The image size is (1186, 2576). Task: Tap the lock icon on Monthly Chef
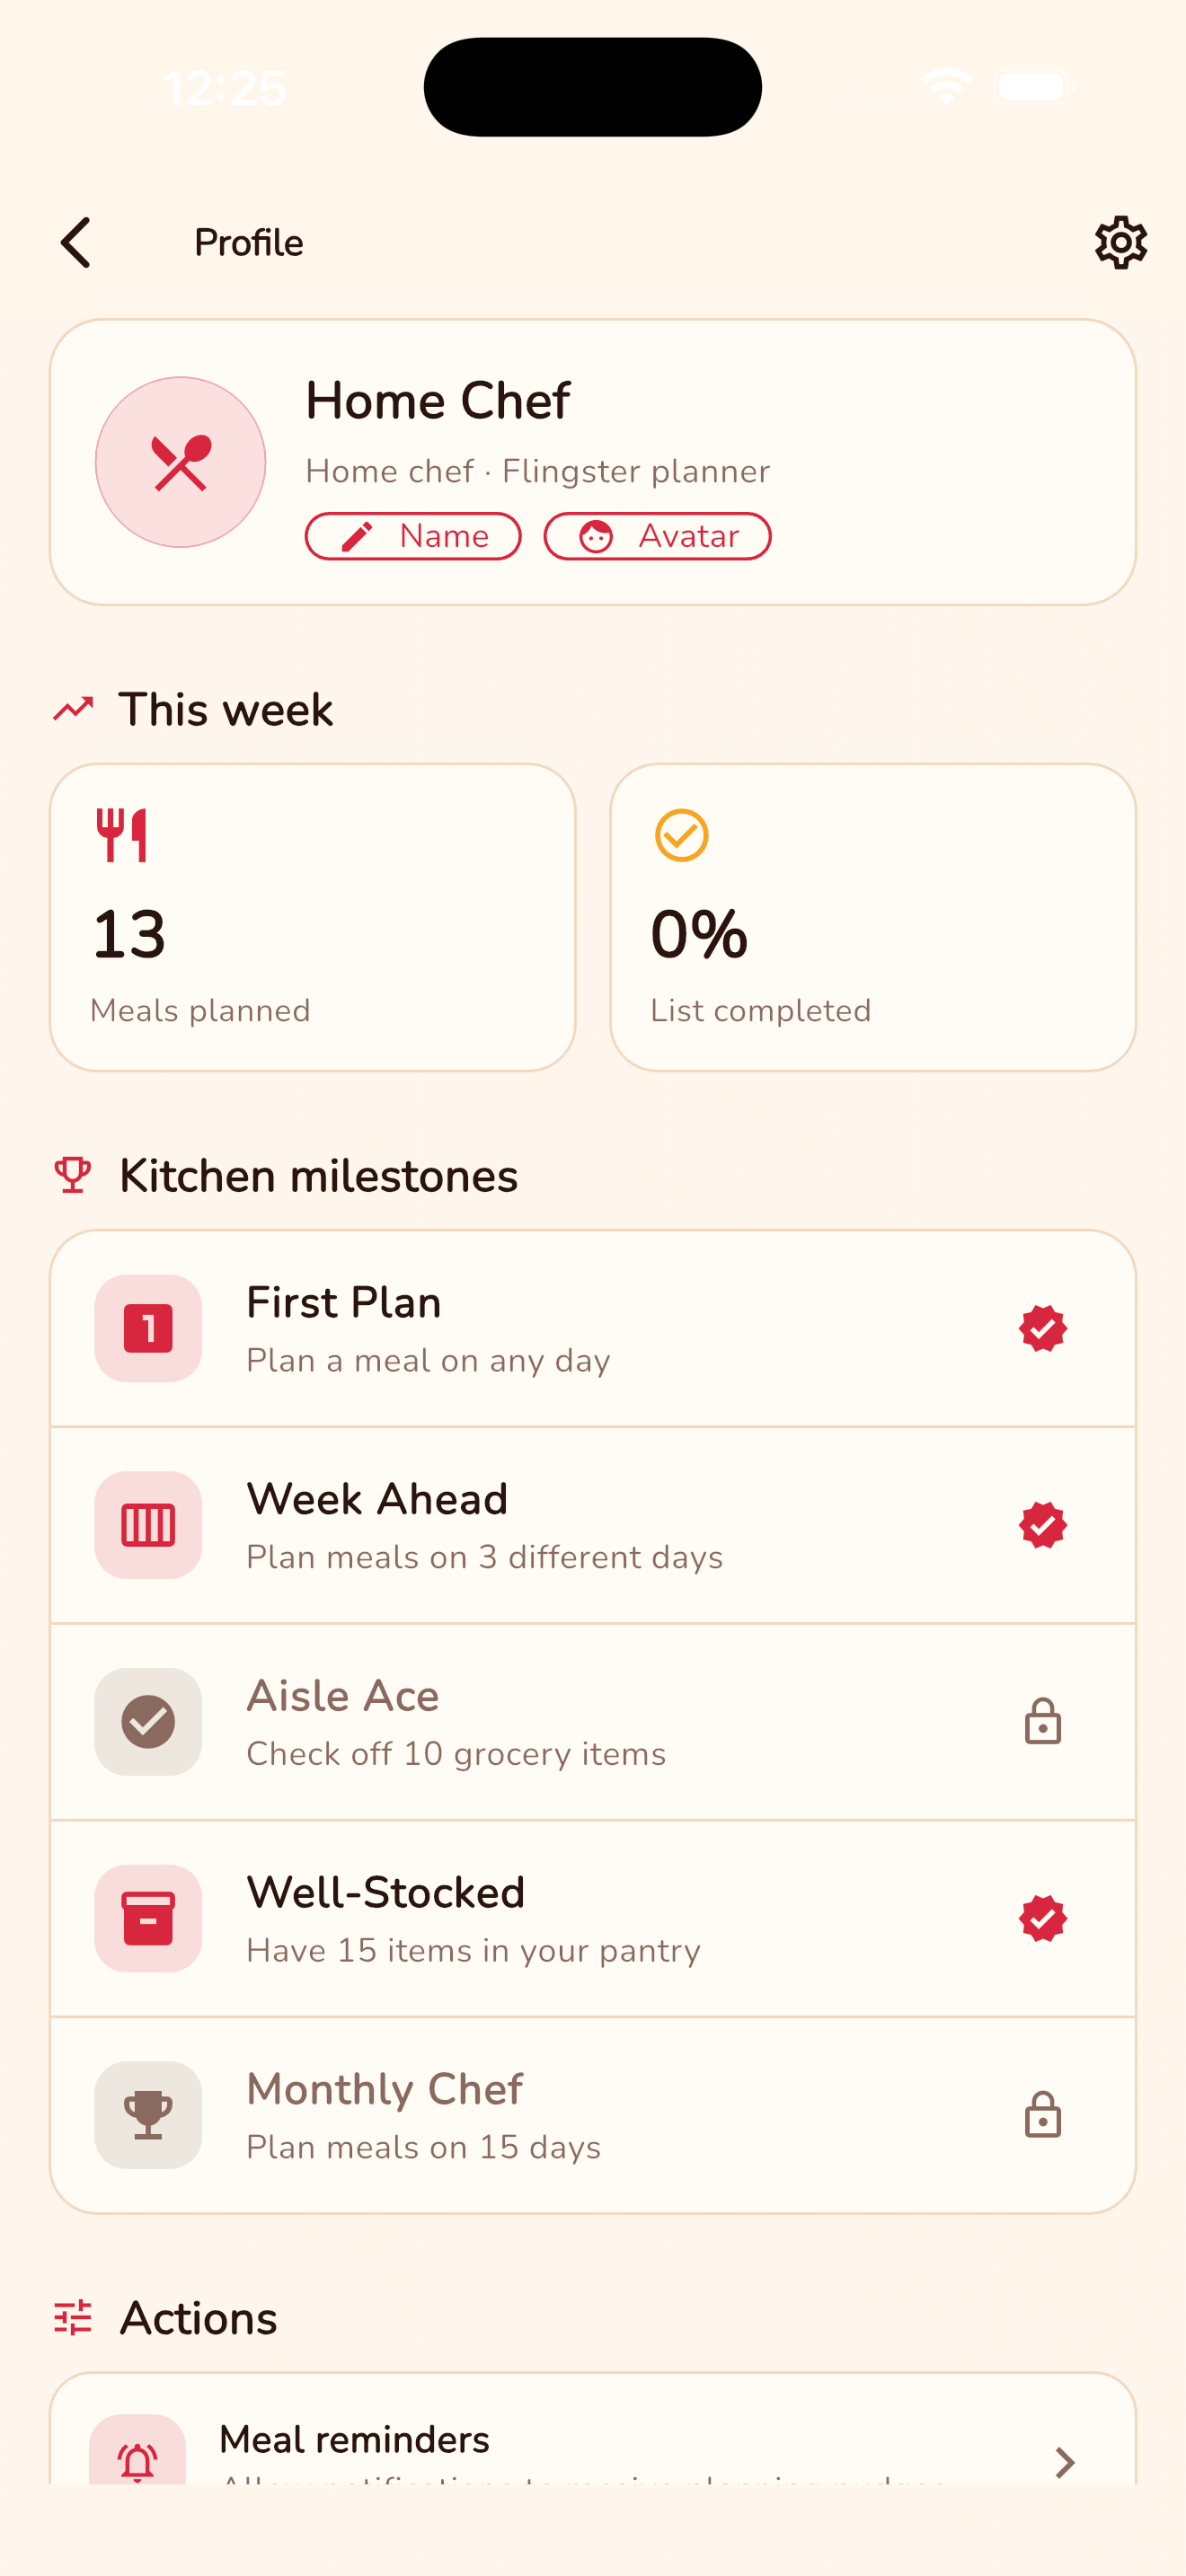[1042, 2115]
